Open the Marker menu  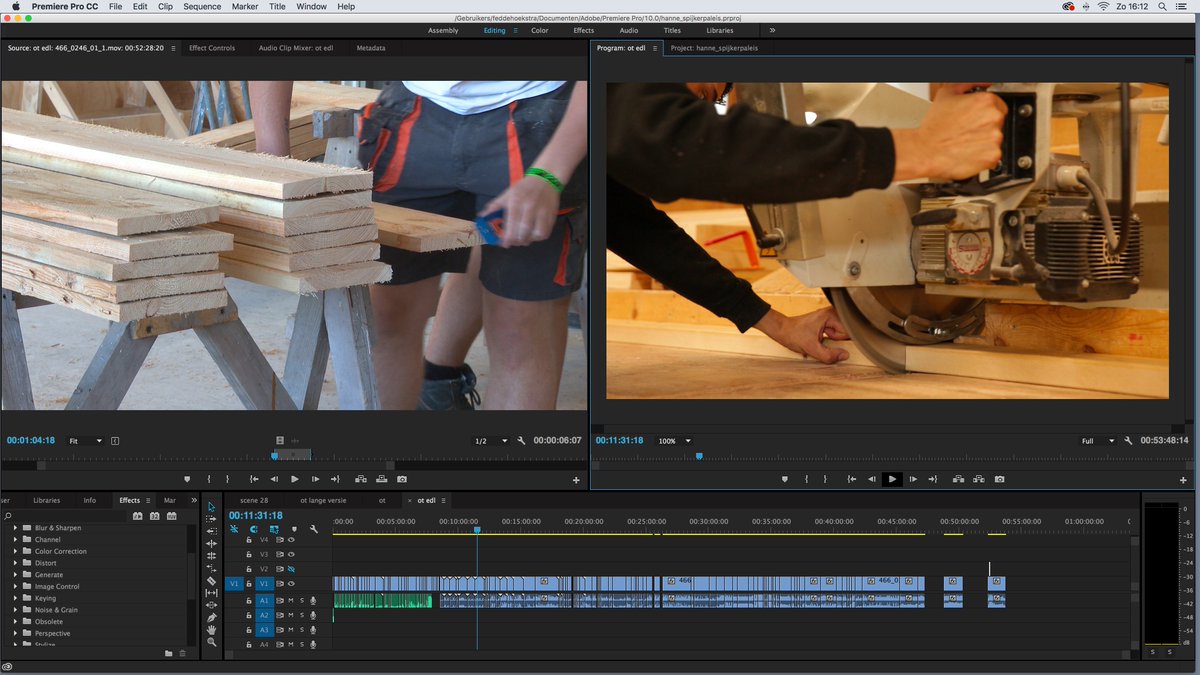click(x=245, y=6)
